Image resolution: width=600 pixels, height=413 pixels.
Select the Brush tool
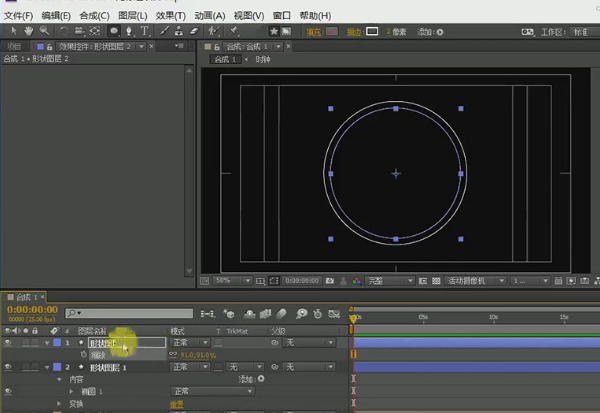[x=164, y=31]
